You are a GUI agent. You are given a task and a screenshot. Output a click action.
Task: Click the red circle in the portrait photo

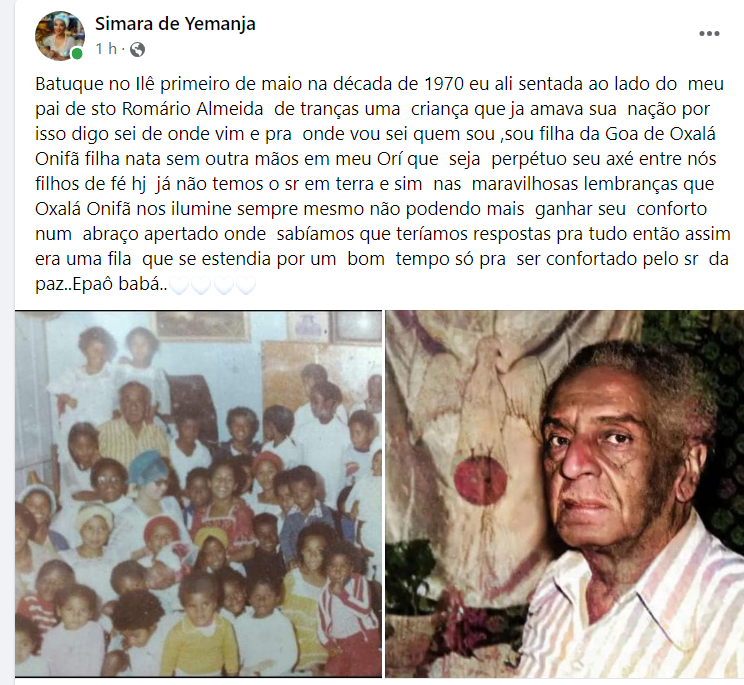tap(480, 481)
